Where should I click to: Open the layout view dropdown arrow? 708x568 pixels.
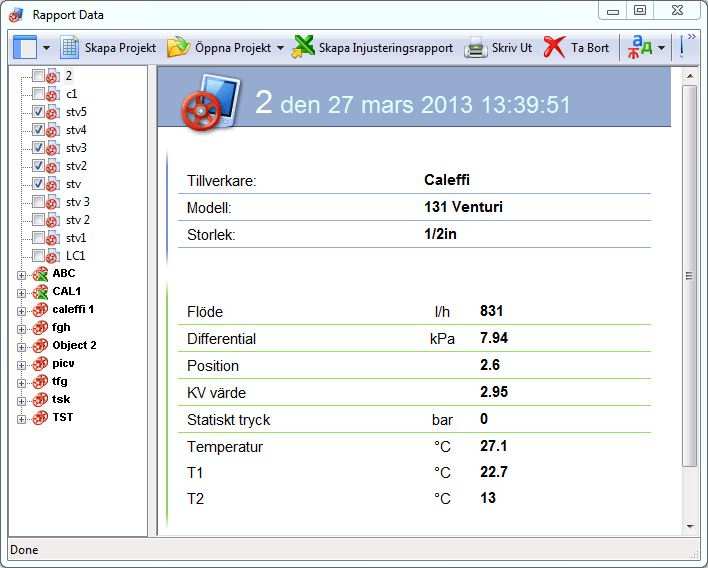(x=46, y=48)
